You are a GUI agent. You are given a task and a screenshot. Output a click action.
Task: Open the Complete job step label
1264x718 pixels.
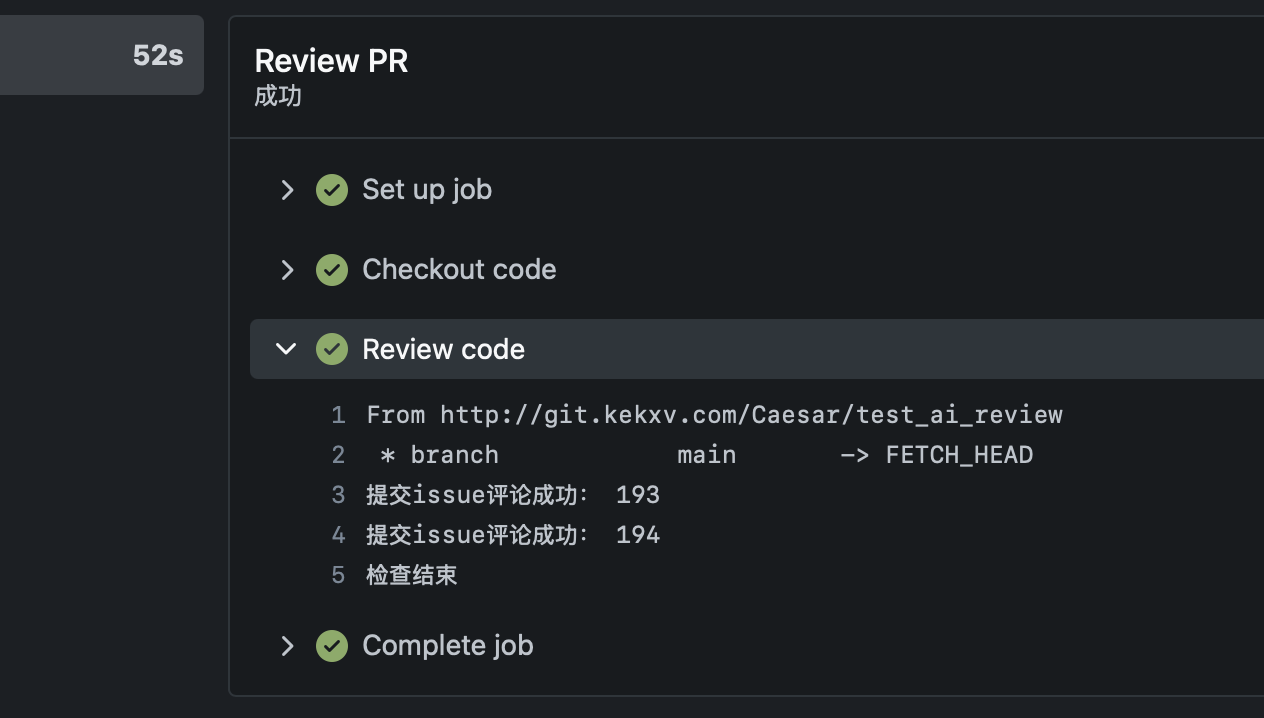447,646
